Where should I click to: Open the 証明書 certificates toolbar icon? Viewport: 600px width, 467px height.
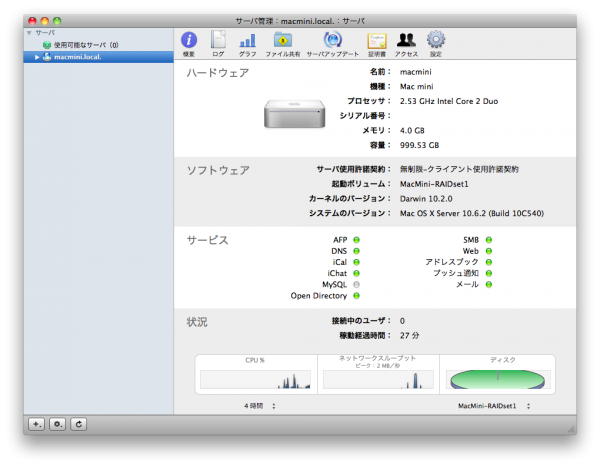(377, 44)
